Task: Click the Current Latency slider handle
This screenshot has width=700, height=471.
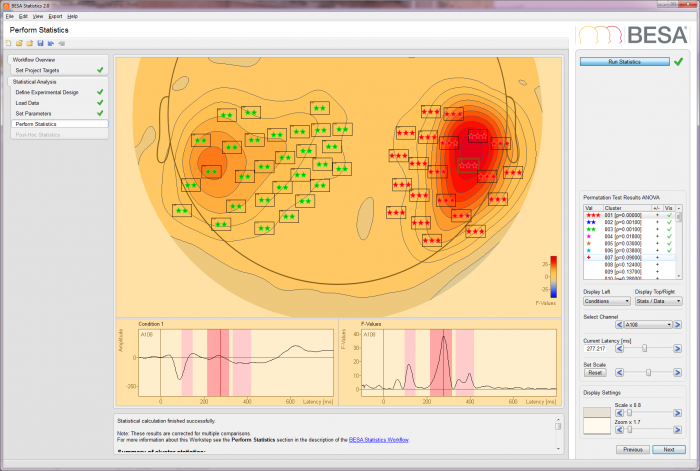Action: pos(644,348)
